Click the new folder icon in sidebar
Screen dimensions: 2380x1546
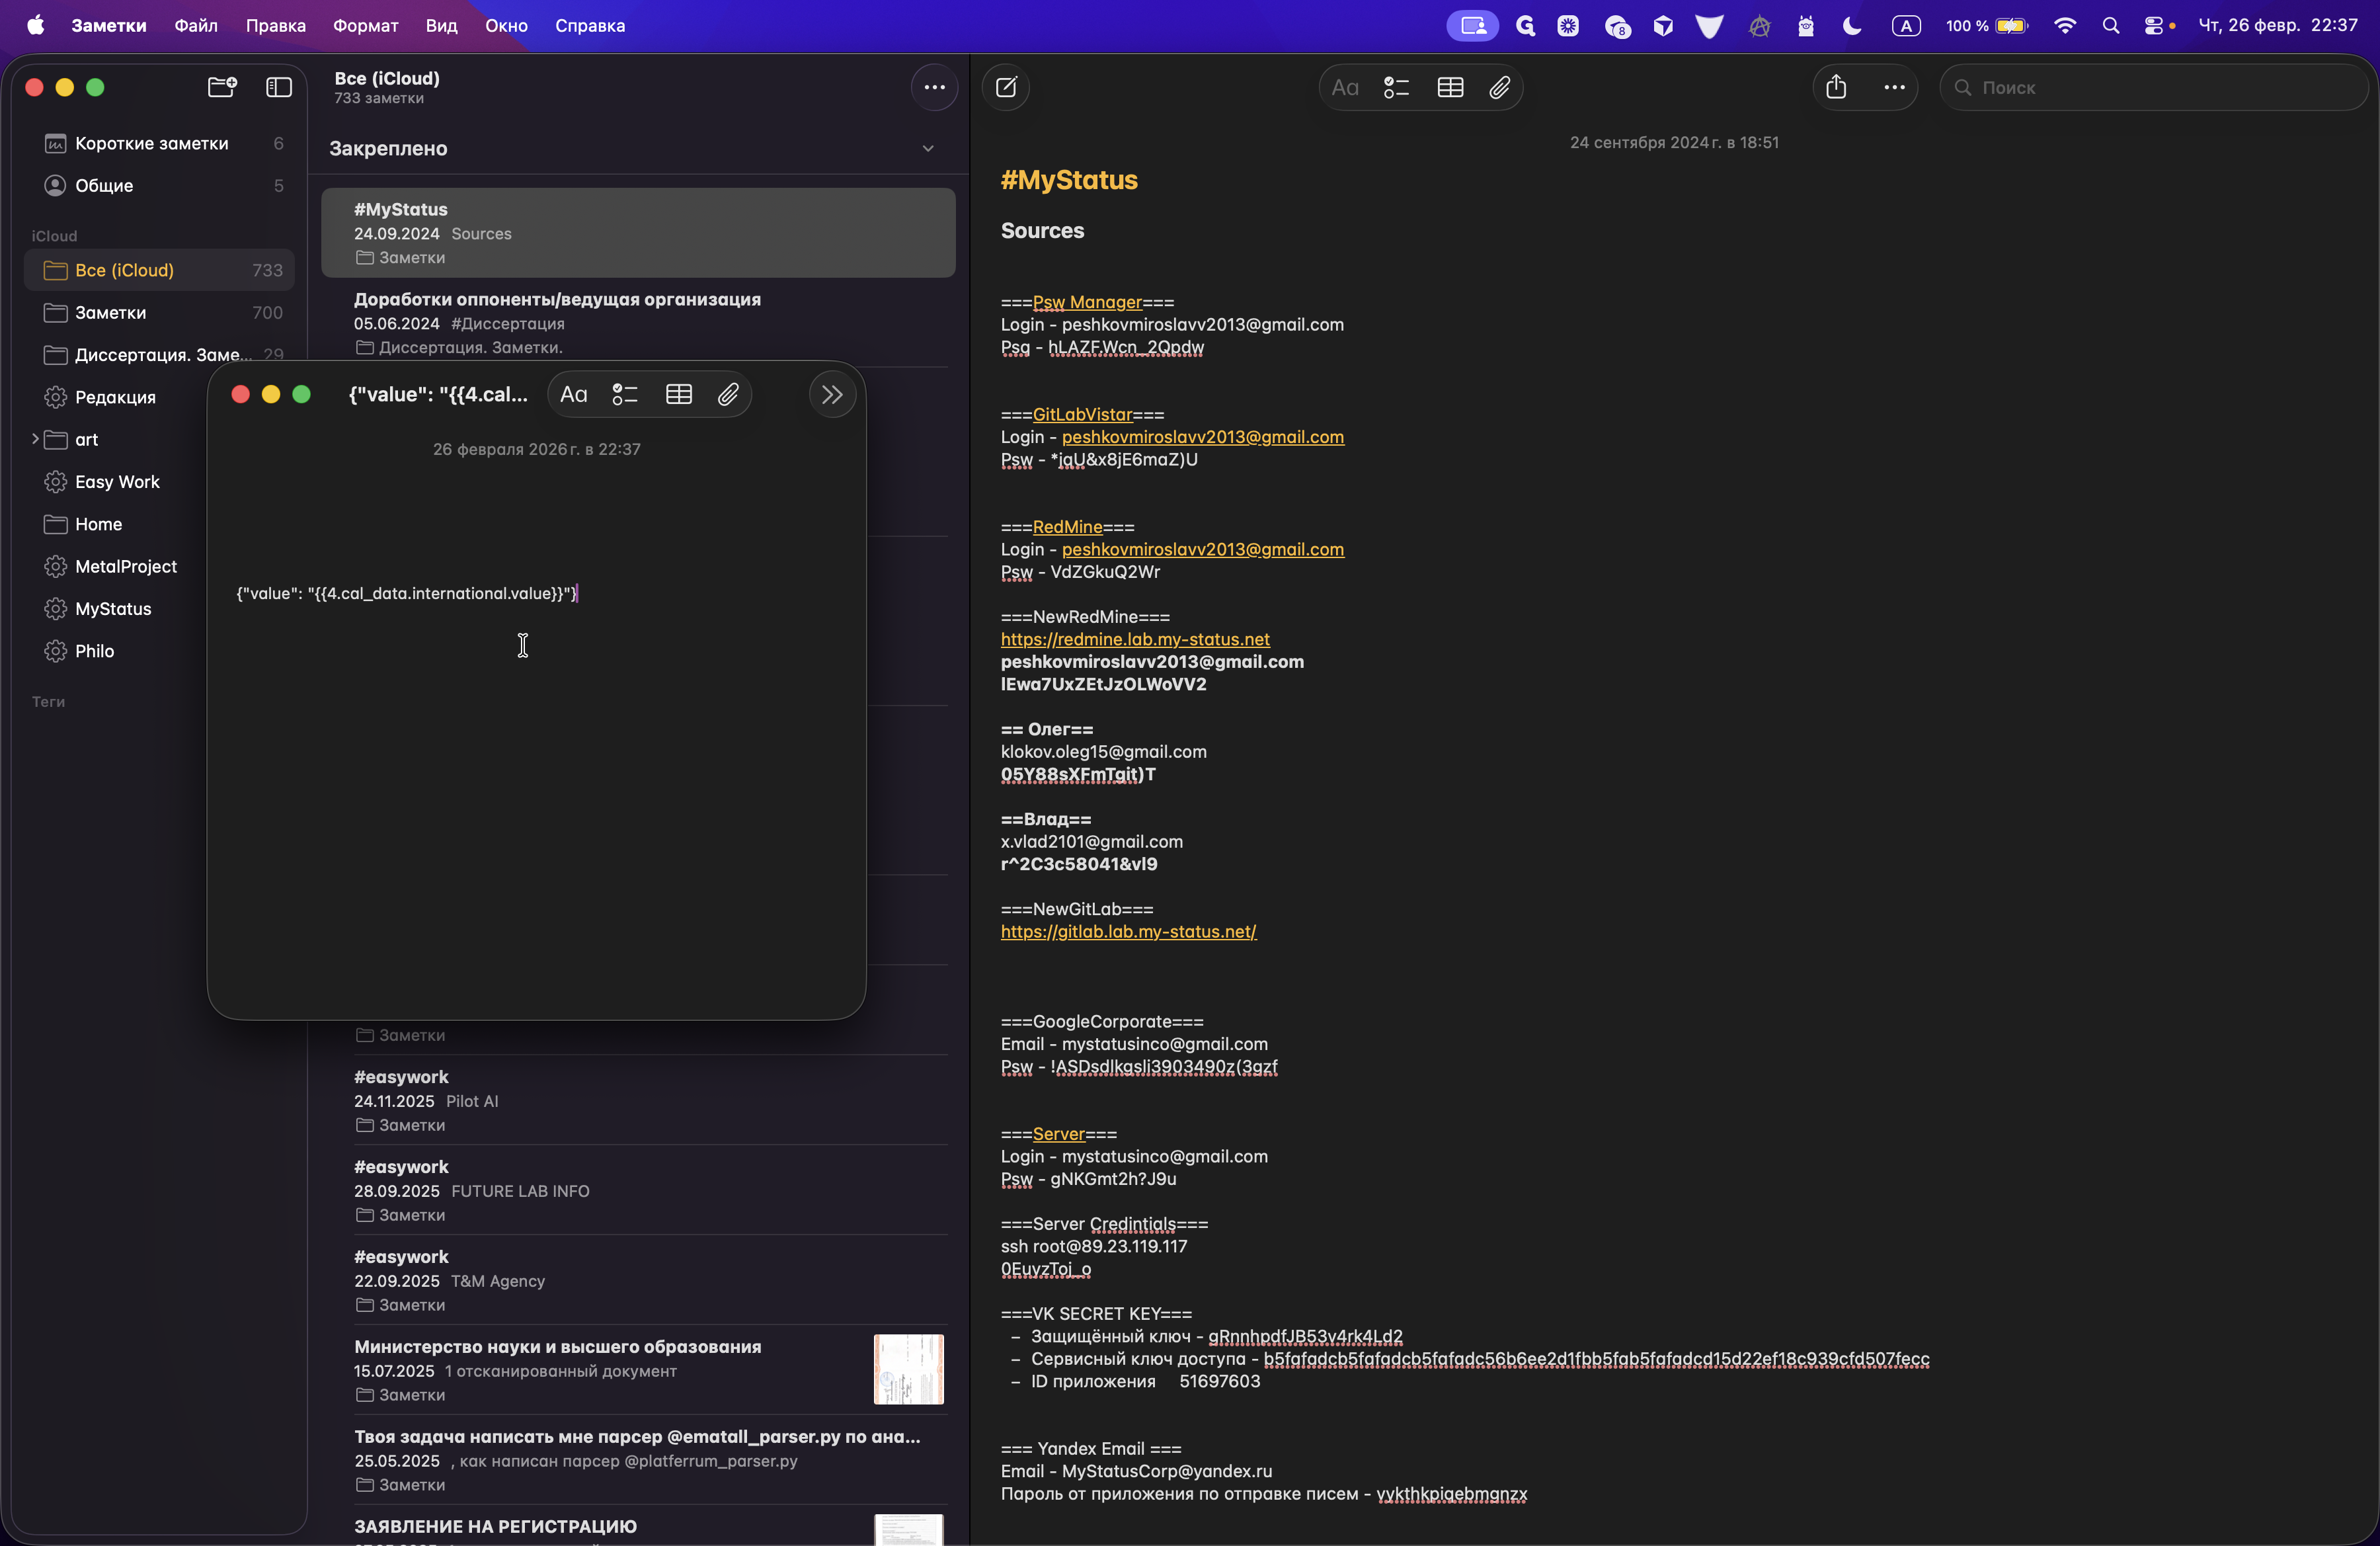pos(222,87)
